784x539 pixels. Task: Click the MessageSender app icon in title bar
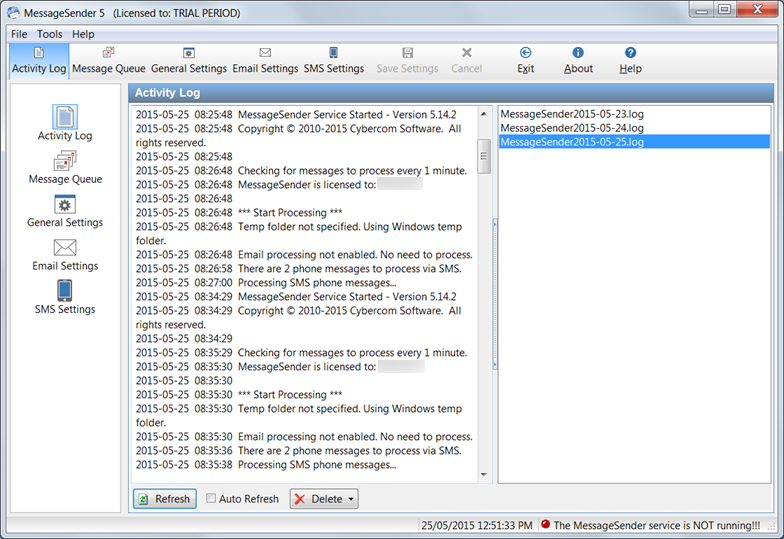point(14,13)
